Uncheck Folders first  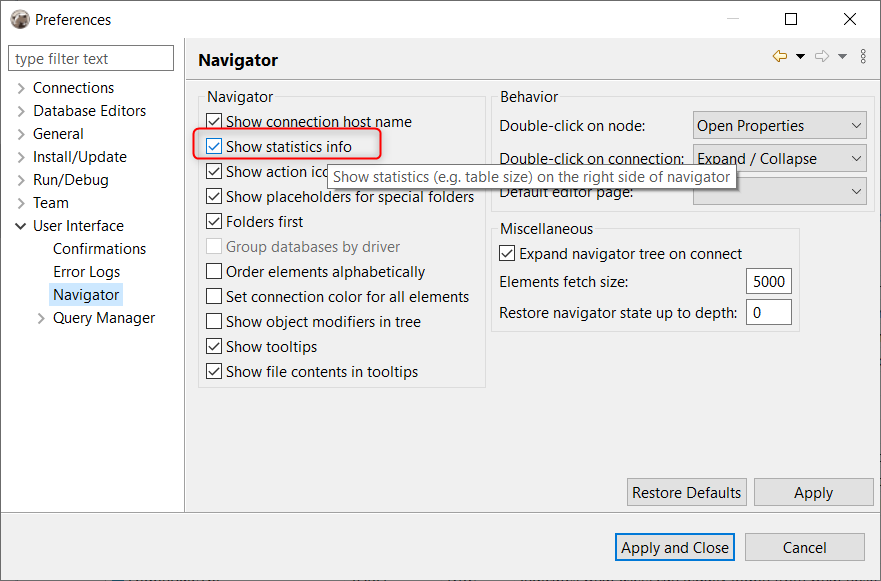[213, 221]
